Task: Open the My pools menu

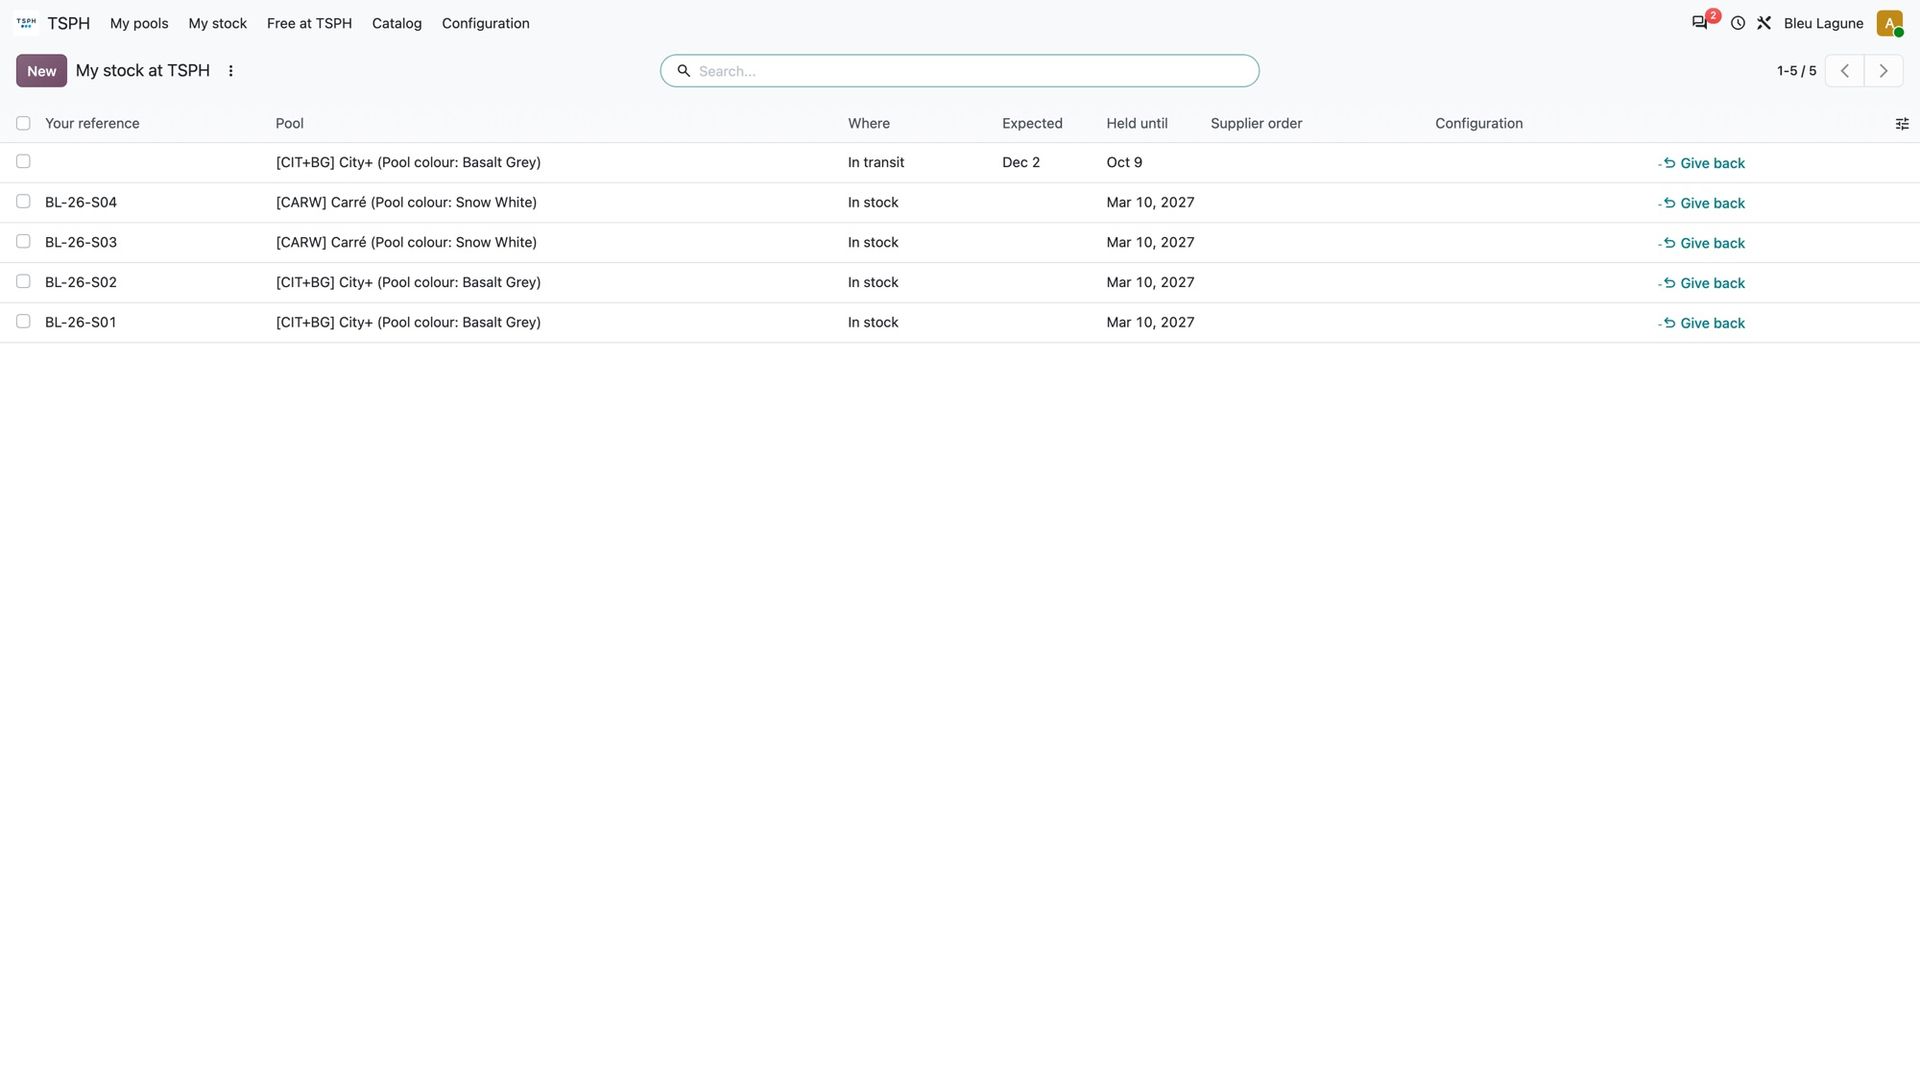Action: pos(139,23)
